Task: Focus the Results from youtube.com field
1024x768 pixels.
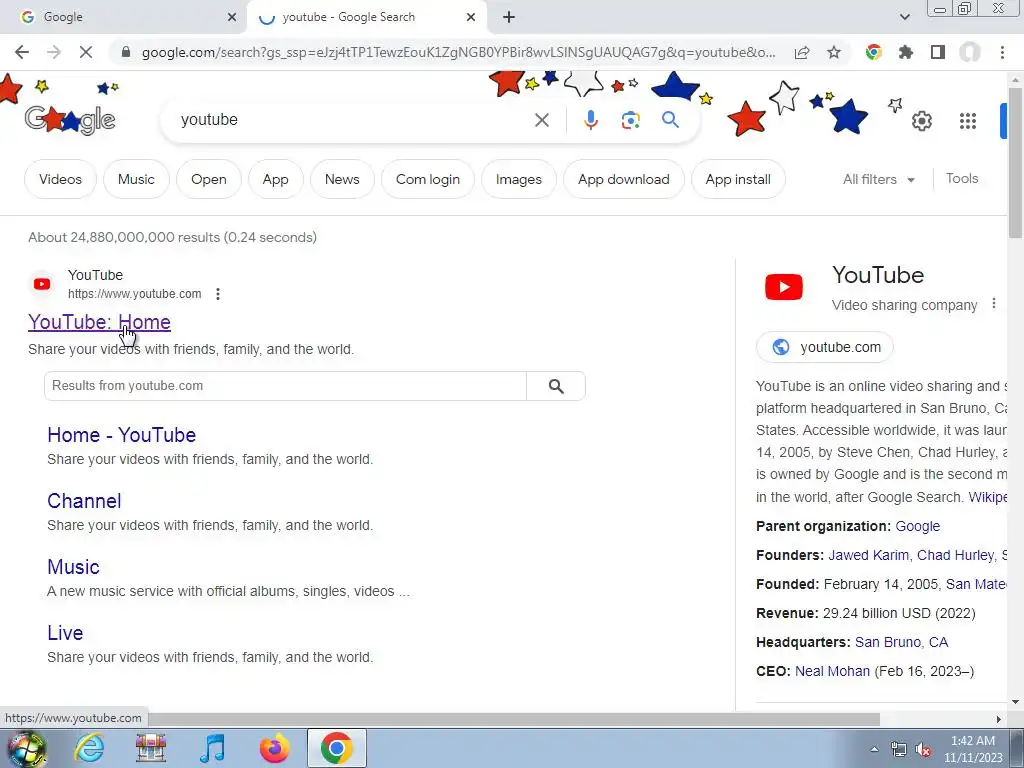Action: tap(285, 386)
